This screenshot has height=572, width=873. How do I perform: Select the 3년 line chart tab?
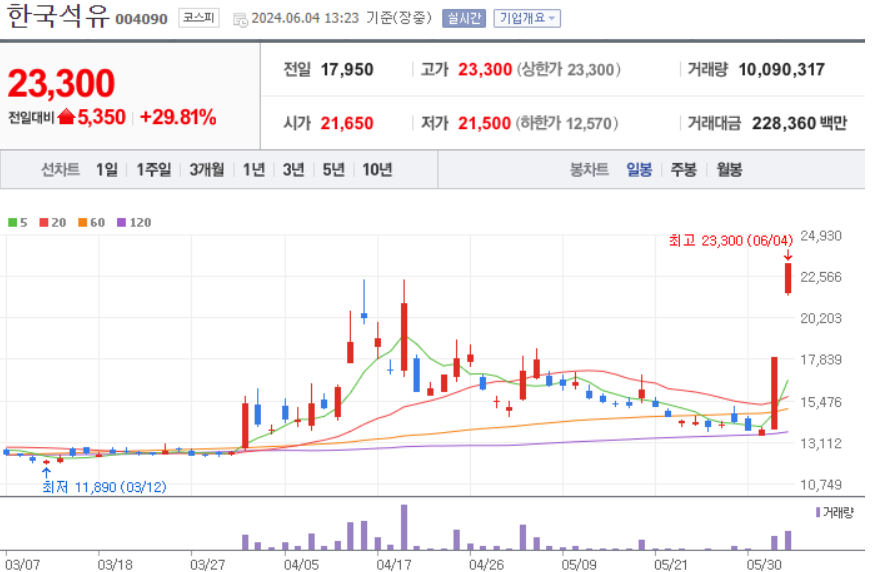coord(293,169)
